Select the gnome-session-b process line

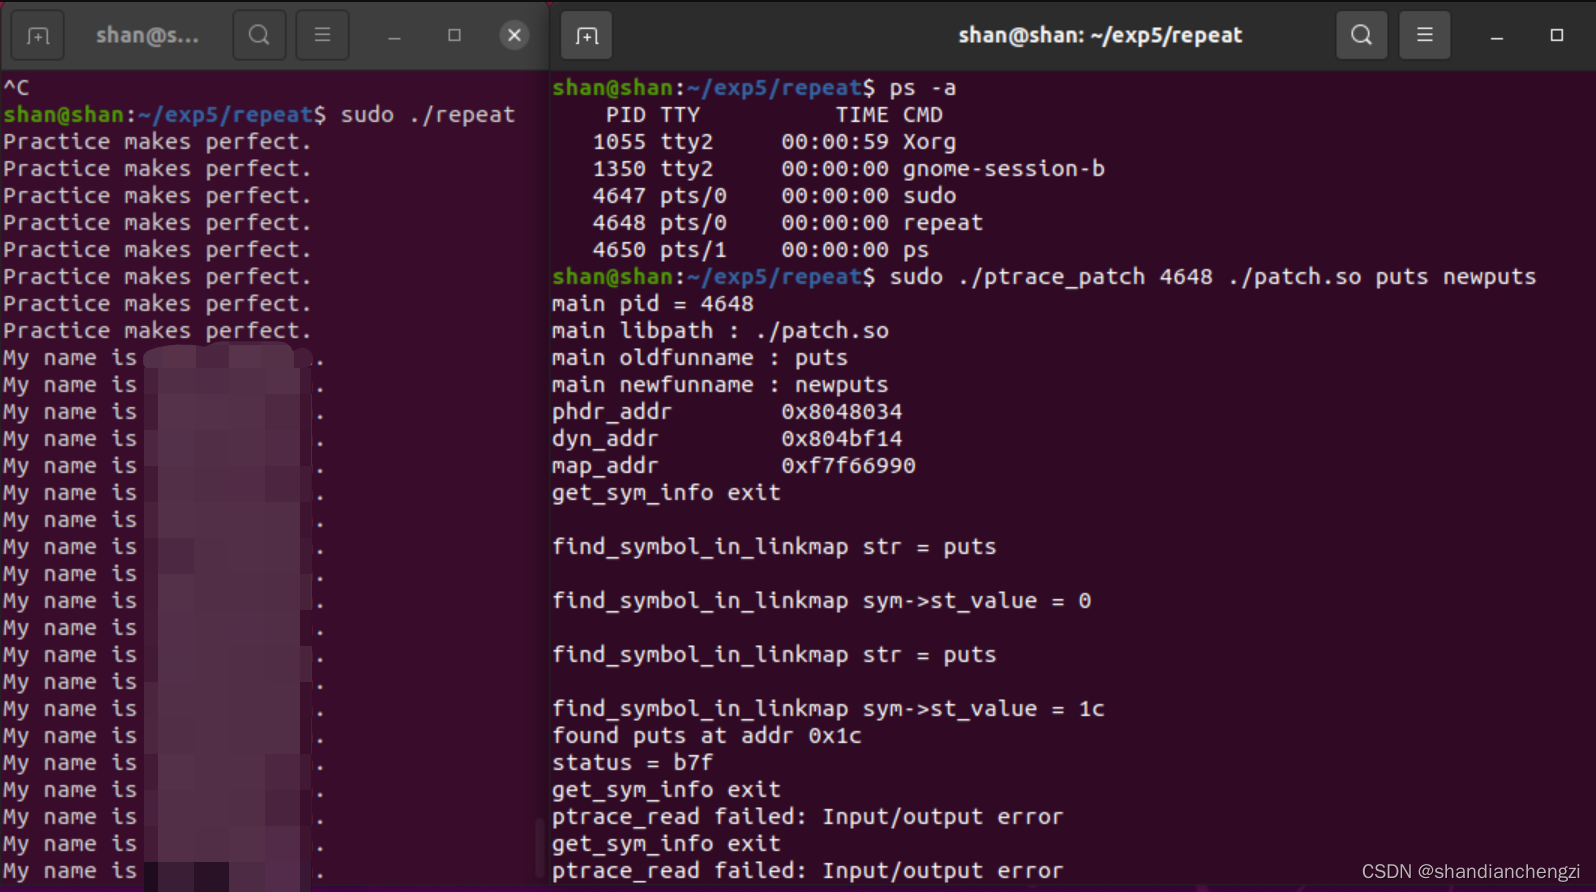(x=848, y=169)
